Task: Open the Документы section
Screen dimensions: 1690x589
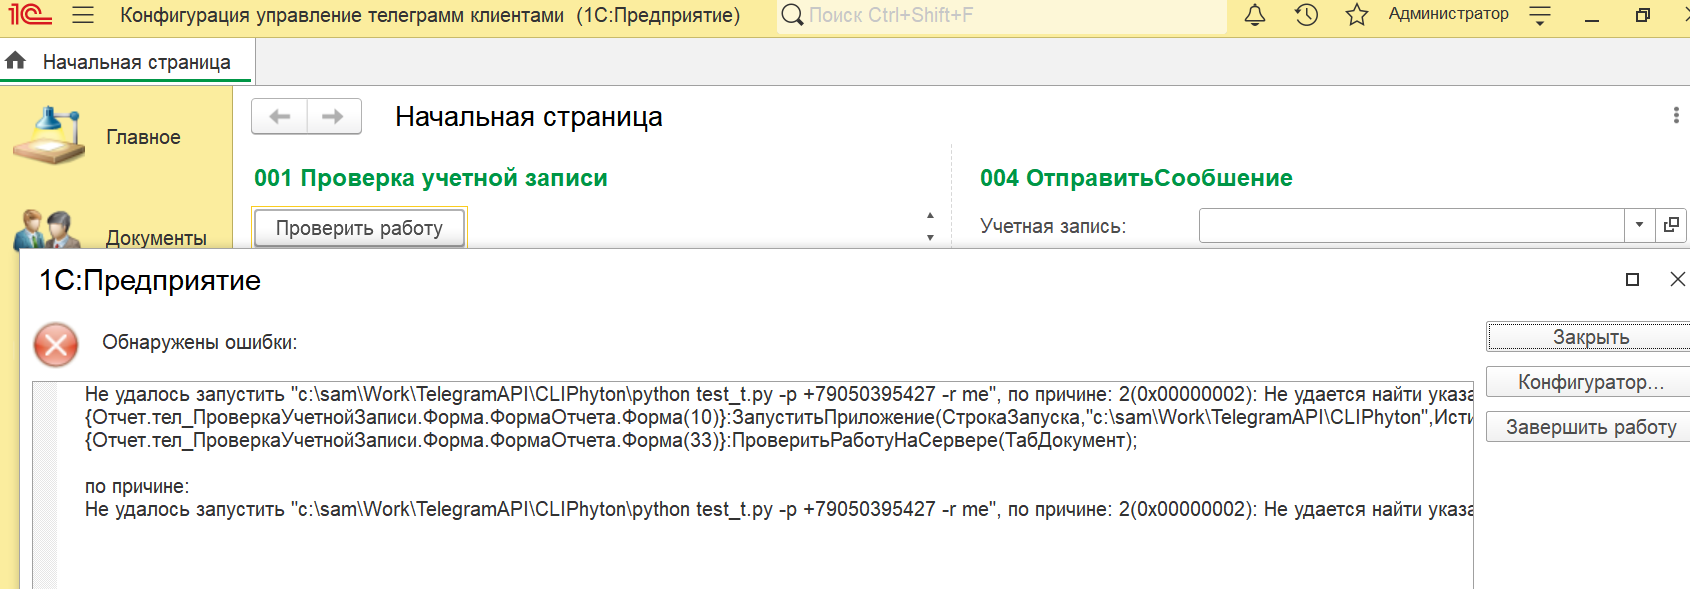Action: 156,238
